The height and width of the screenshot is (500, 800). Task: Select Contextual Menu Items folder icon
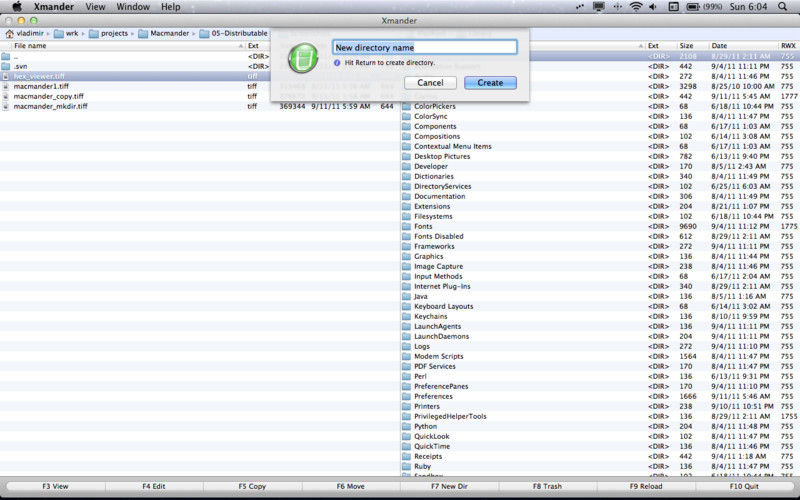[406, 146]
